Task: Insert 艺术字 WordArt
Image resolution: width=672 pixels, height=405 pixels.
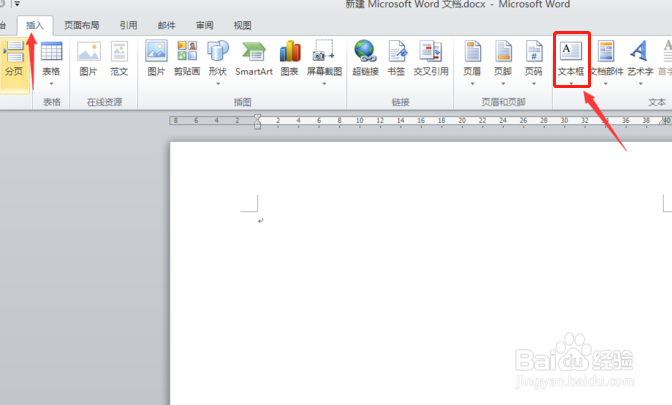Action: [639, 51]
